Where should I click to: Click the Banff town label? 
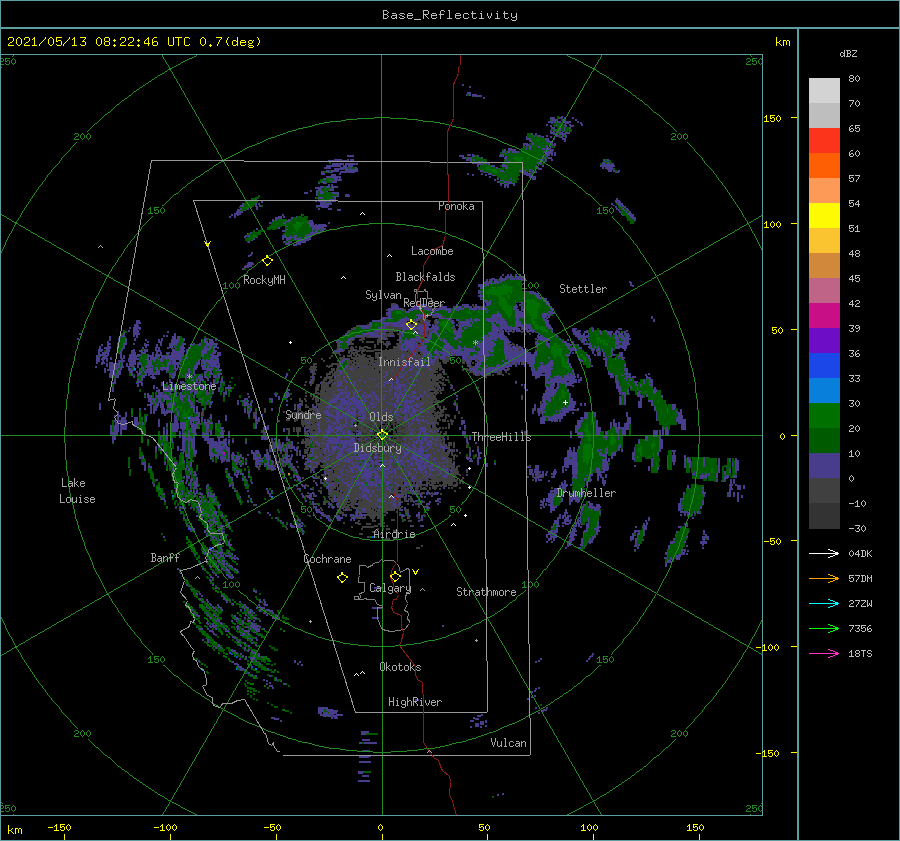pyautogui.click(x=165, y=558)
